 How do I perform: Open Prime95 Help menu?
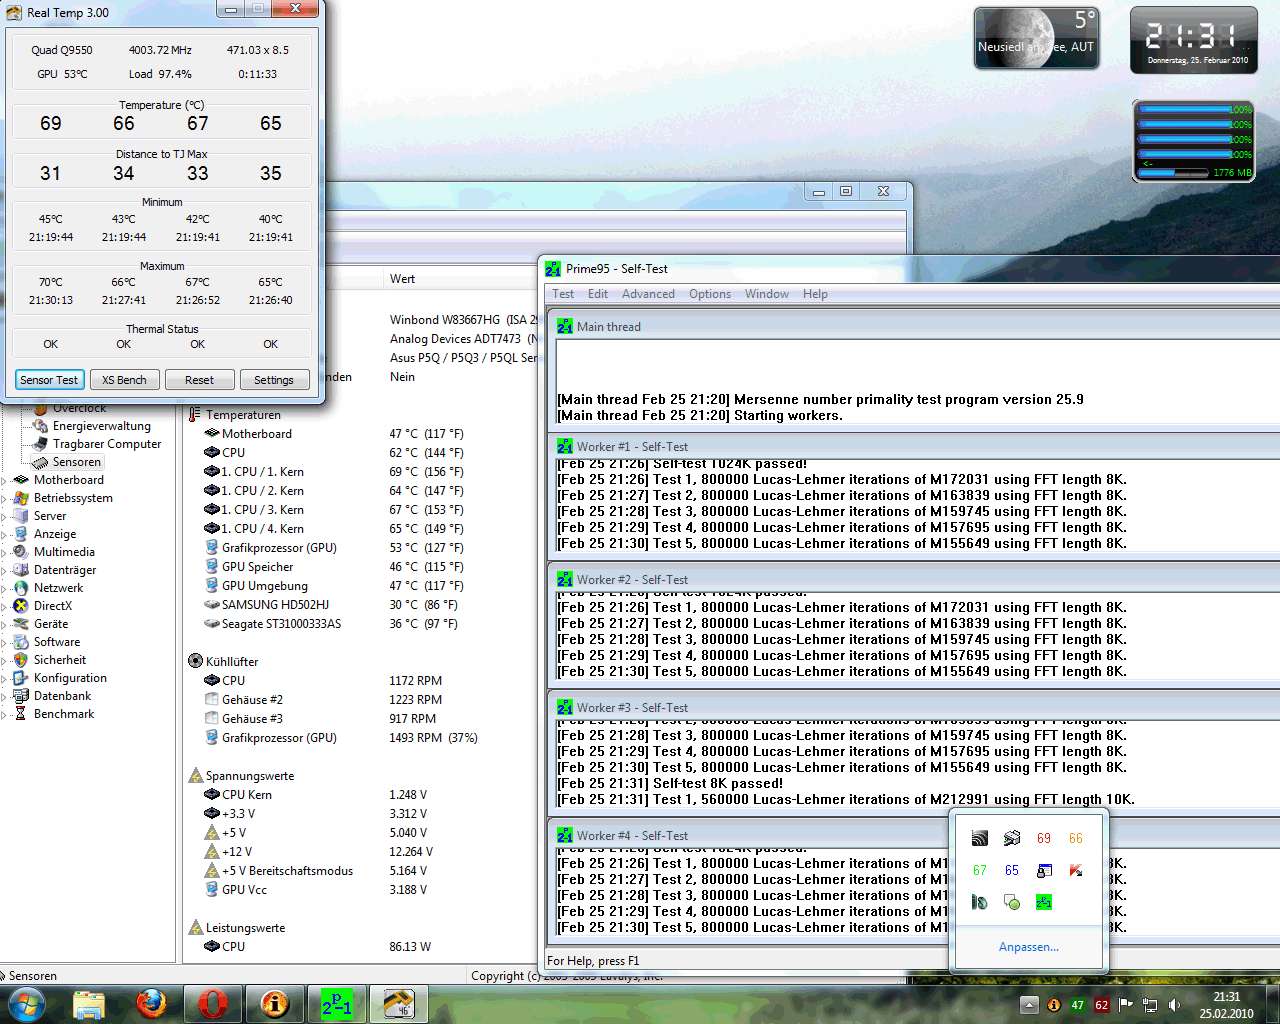click(815, 294)
